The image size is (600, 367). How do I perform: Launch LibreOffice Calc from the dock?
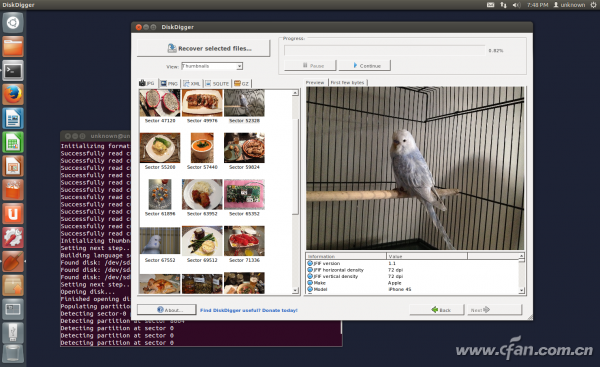click(13, 142)
